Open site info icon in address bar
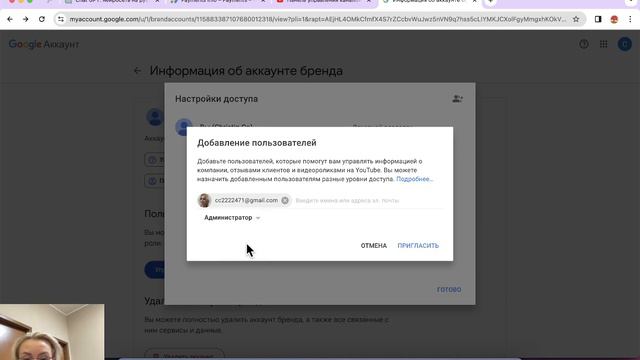This screenshot has width=640, height=360. [x=61, y=19]
